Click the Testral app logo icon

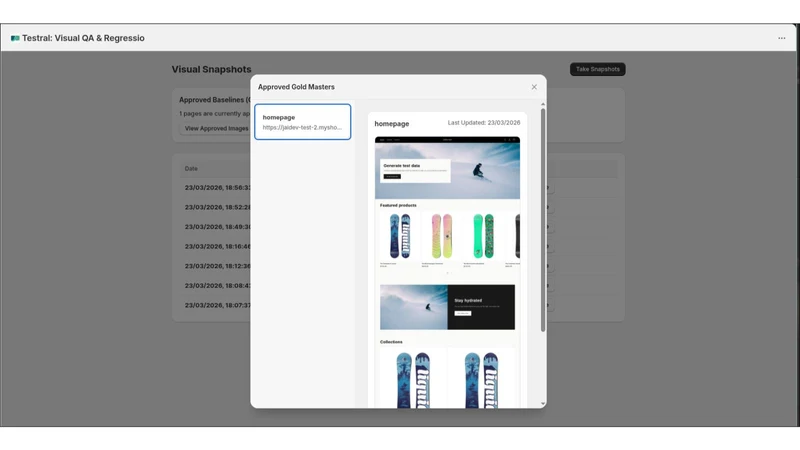tap(15, 38)
